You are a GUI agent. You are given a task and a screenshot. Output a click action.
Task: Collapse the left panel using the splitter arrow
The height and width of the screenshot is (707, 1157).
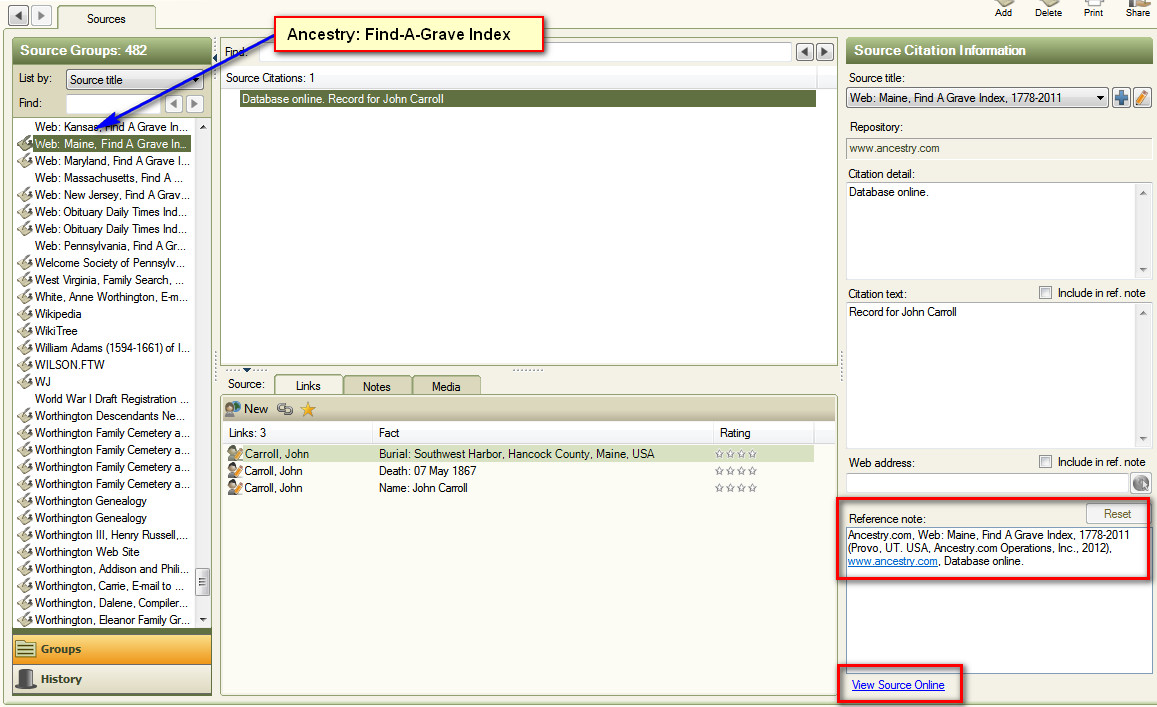215,57
